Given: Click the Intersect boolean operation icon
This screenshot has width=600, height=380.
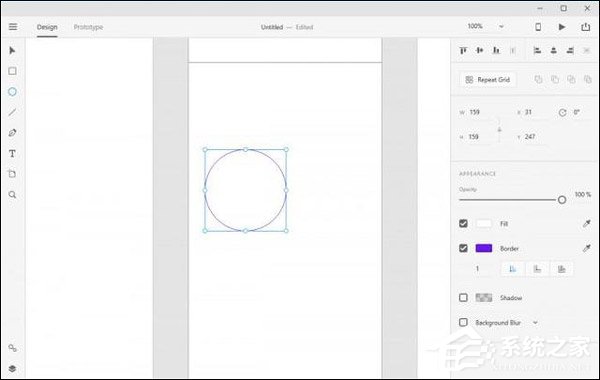Looking at the screenshot, I should [x=571, y=80].
